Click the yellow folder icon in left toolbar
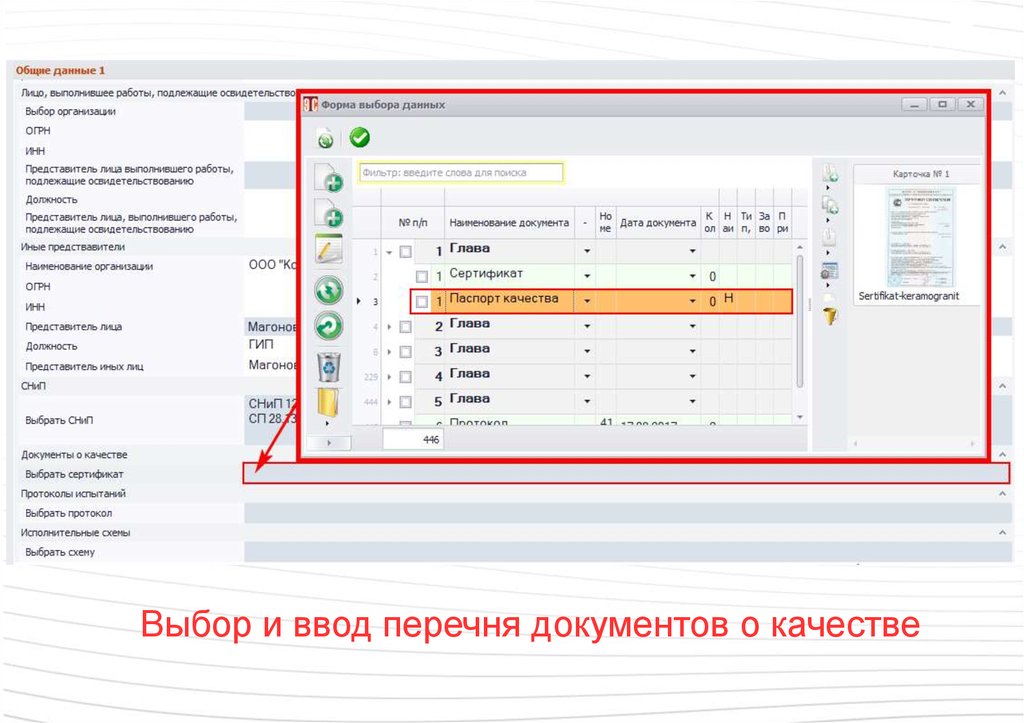This screenshot has width=1024, height=723. click(329, 405)
